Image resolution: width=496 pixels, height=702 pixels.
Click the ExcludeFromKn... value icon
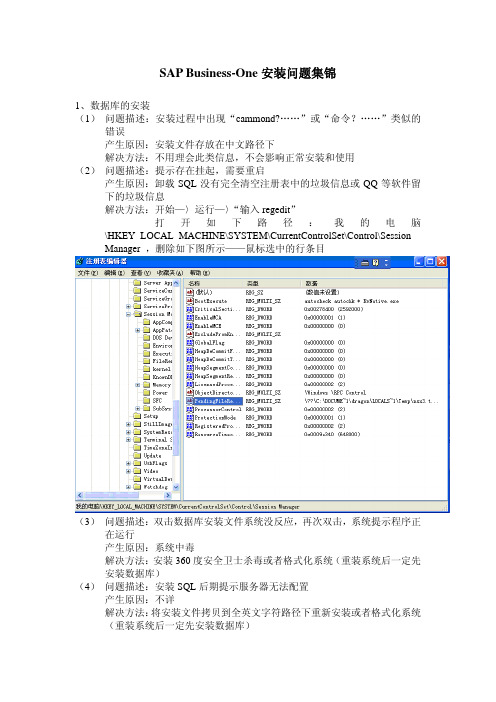coord(190,334)
